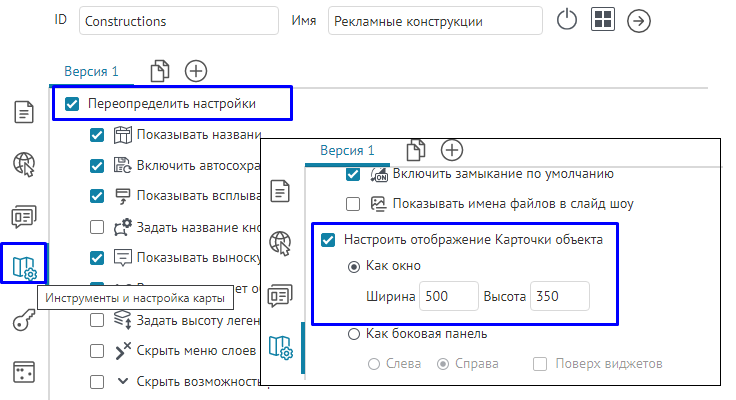This screenshot has height=400, width=736.
Task: Toggle the Показывать выноску checkbox
Action: (x=97, y=258)
